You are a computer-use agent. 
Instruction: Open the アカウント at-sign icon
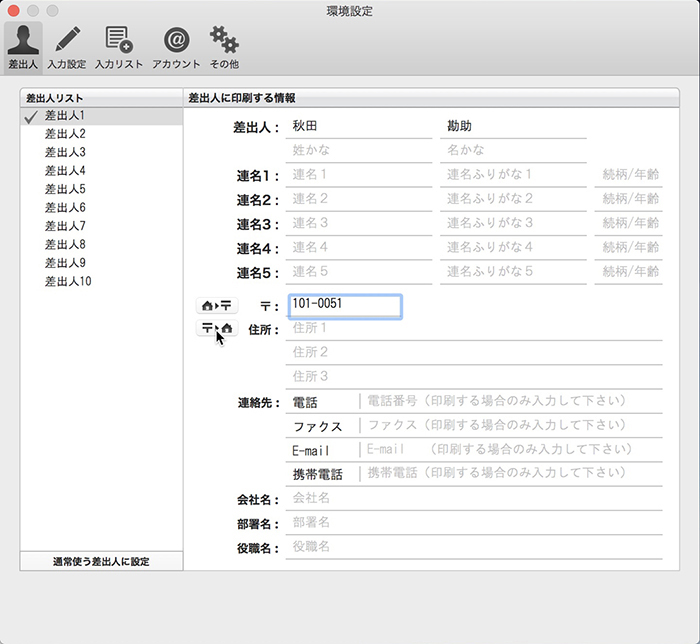click(x=176, y=47)
